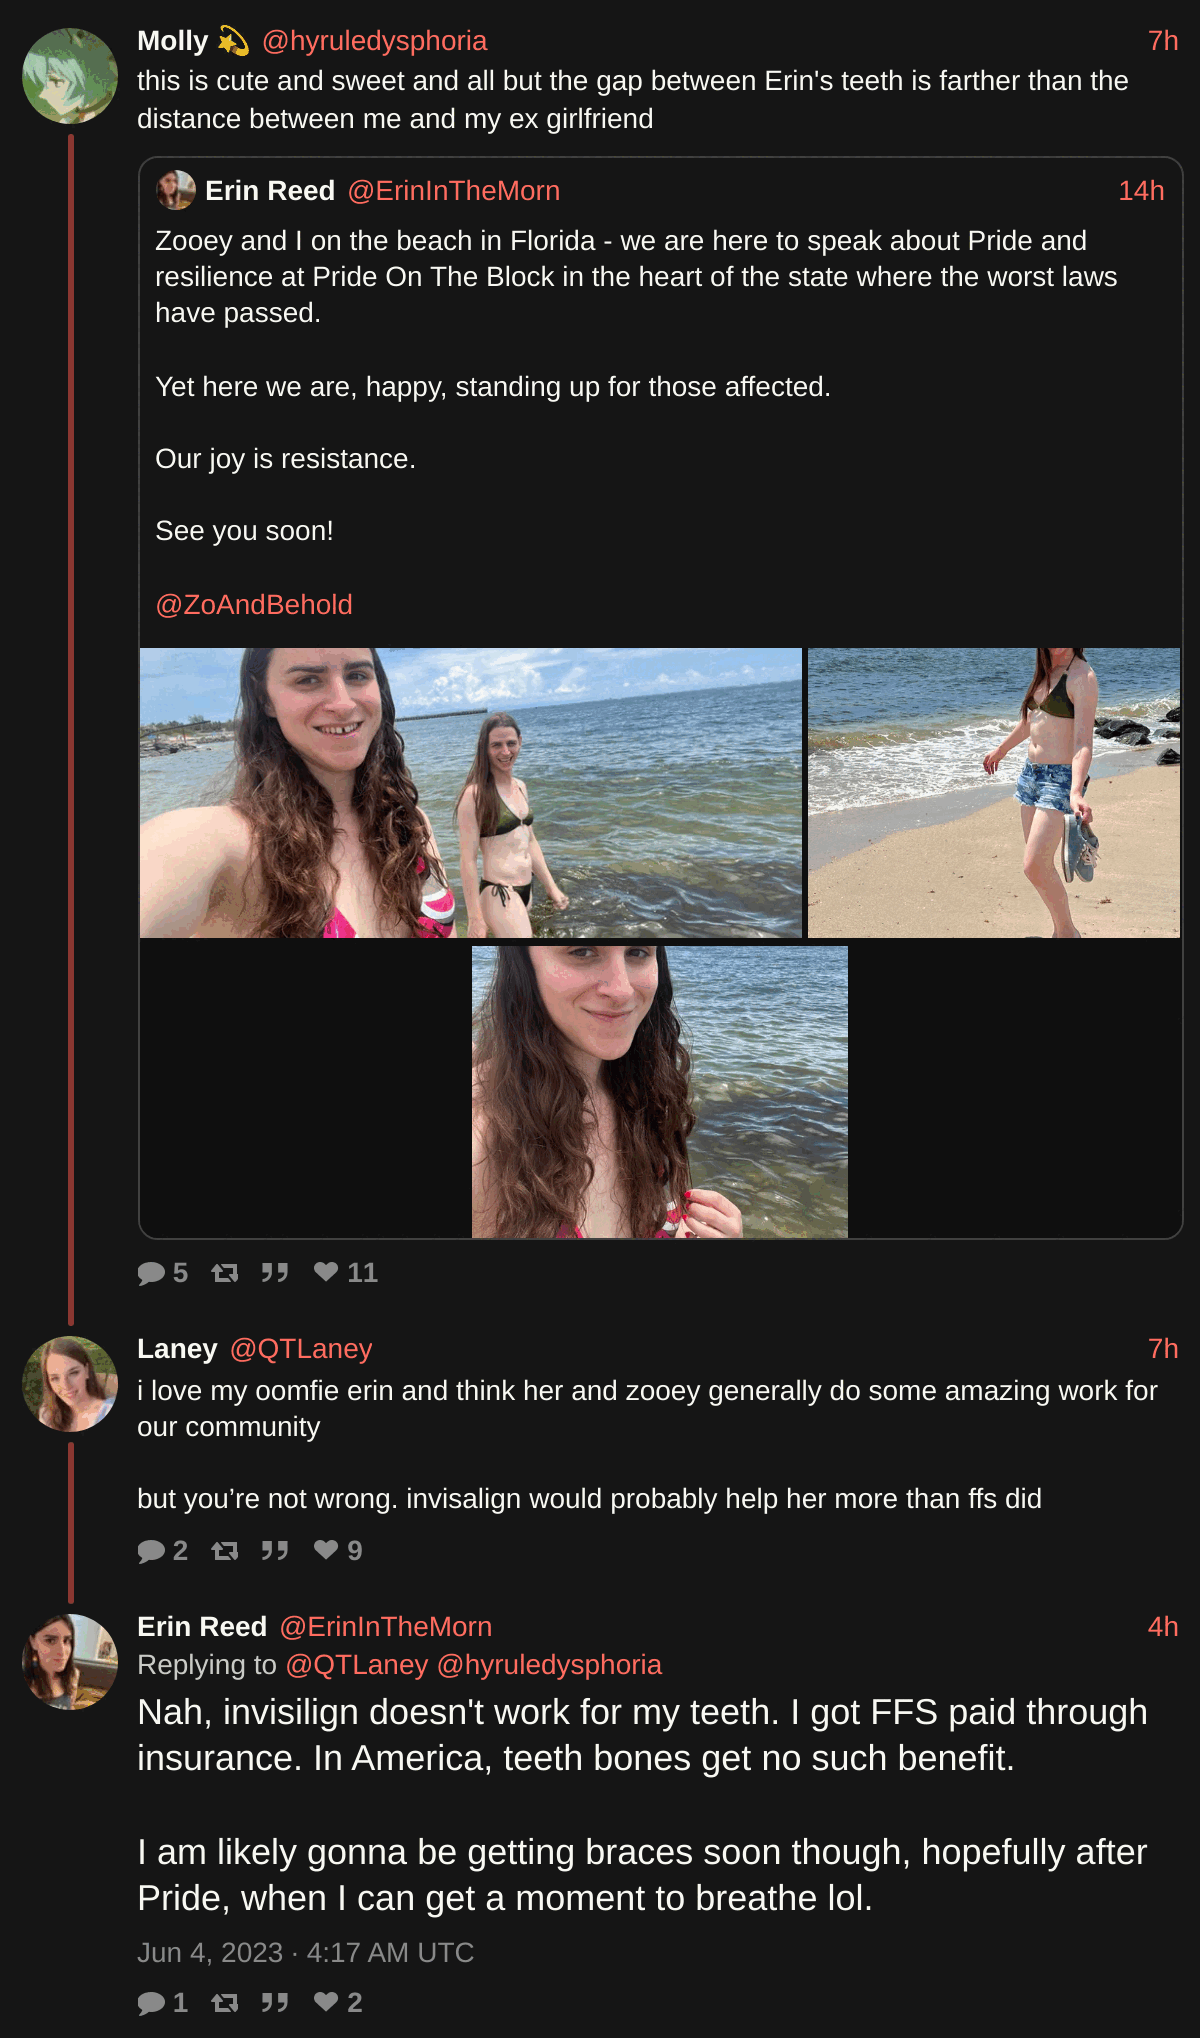Click reply icon under Erin Reed's reply
Screen dimensions: 1200x2038
click(152, 2002)
